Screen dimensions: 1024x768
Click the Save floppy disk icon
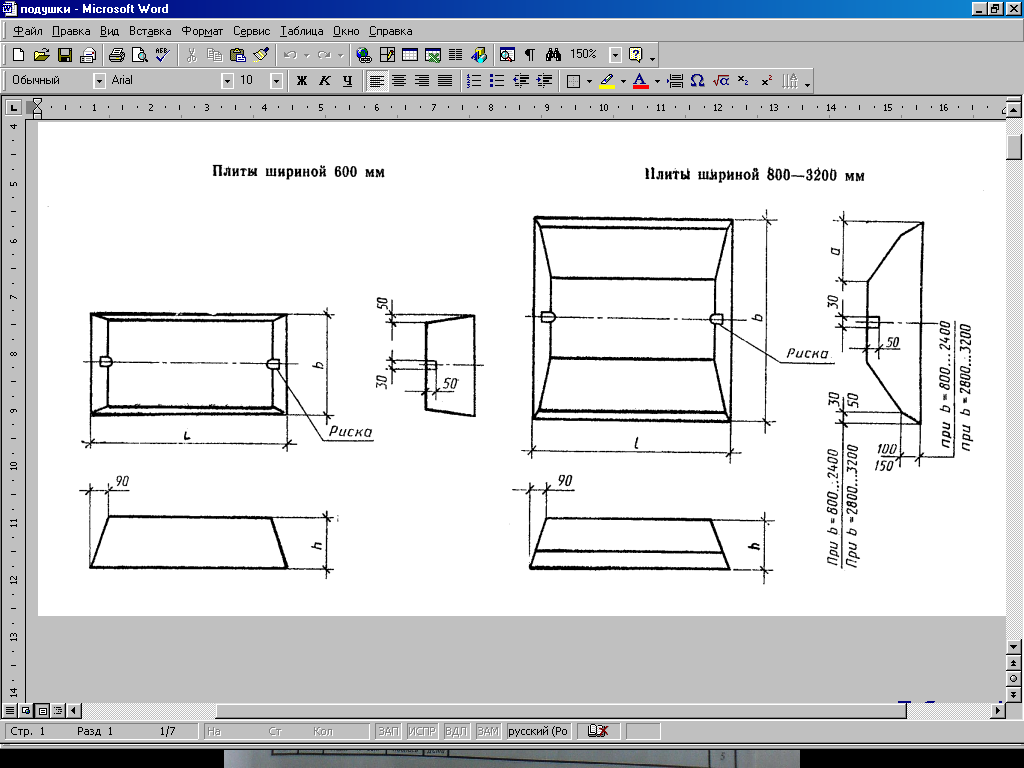(65, 55)
